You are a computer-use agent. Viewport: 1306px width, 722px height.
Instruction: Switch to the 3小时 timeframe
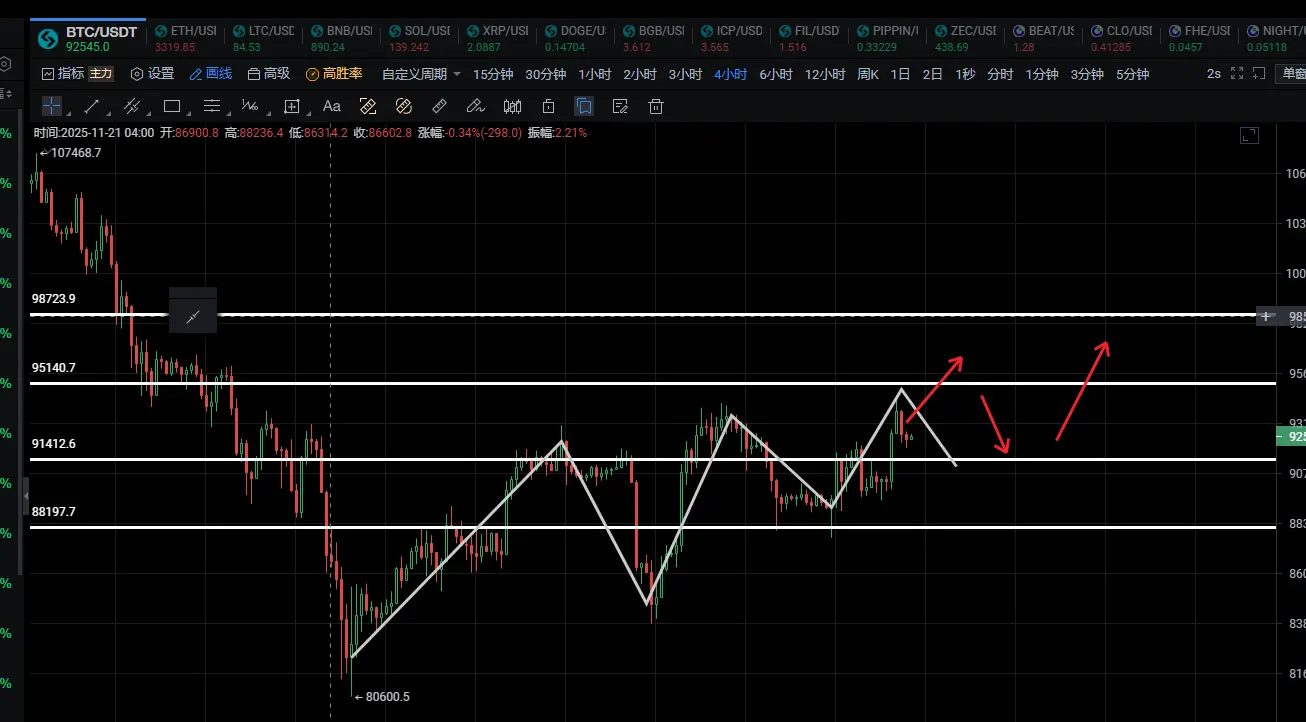(x=685, y=74)
